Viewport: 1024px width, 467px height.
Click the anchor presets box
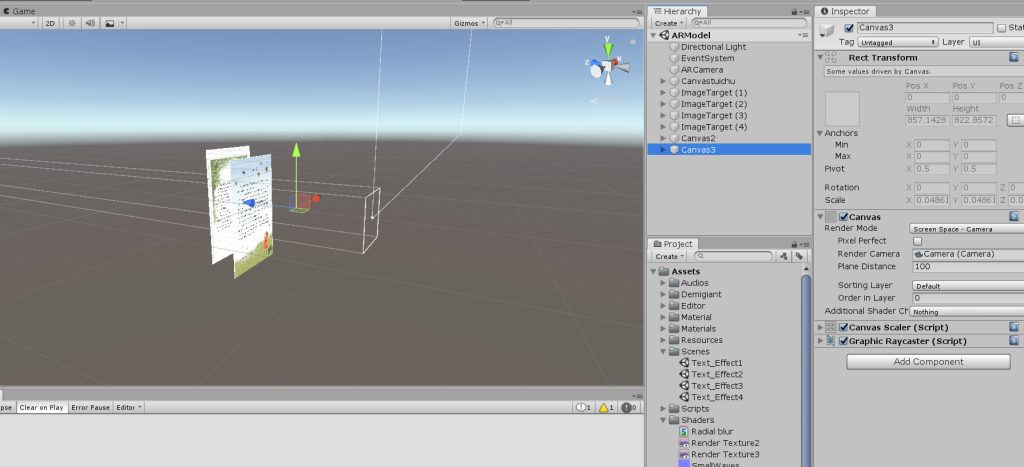click(x=842, y=109)
